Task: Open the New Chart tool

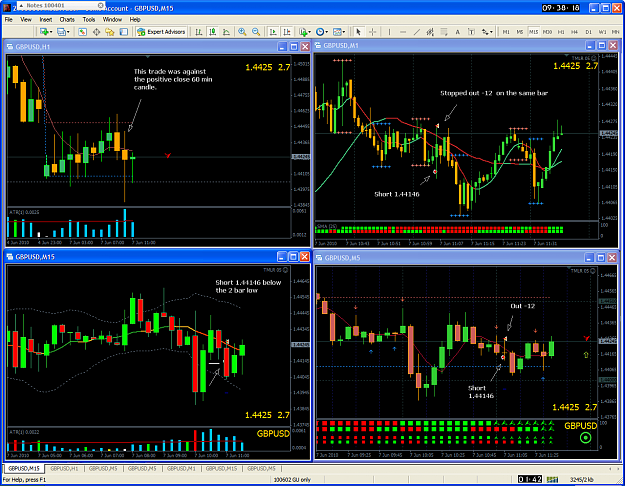Action: click(x=44, y=32)
